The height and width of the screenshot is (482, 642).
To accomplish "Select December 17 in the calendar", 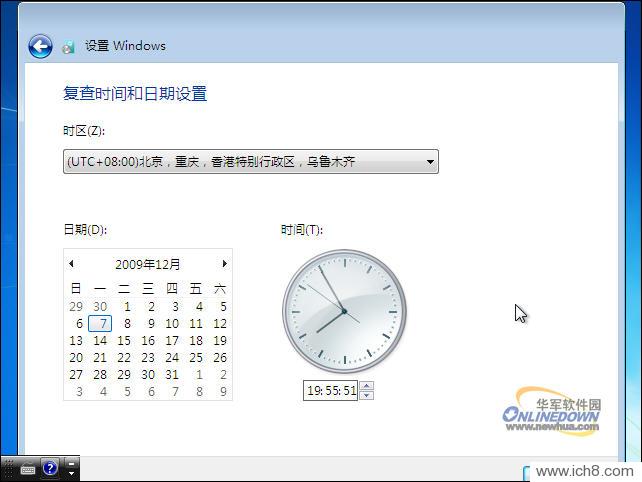I will pos(172,341).
